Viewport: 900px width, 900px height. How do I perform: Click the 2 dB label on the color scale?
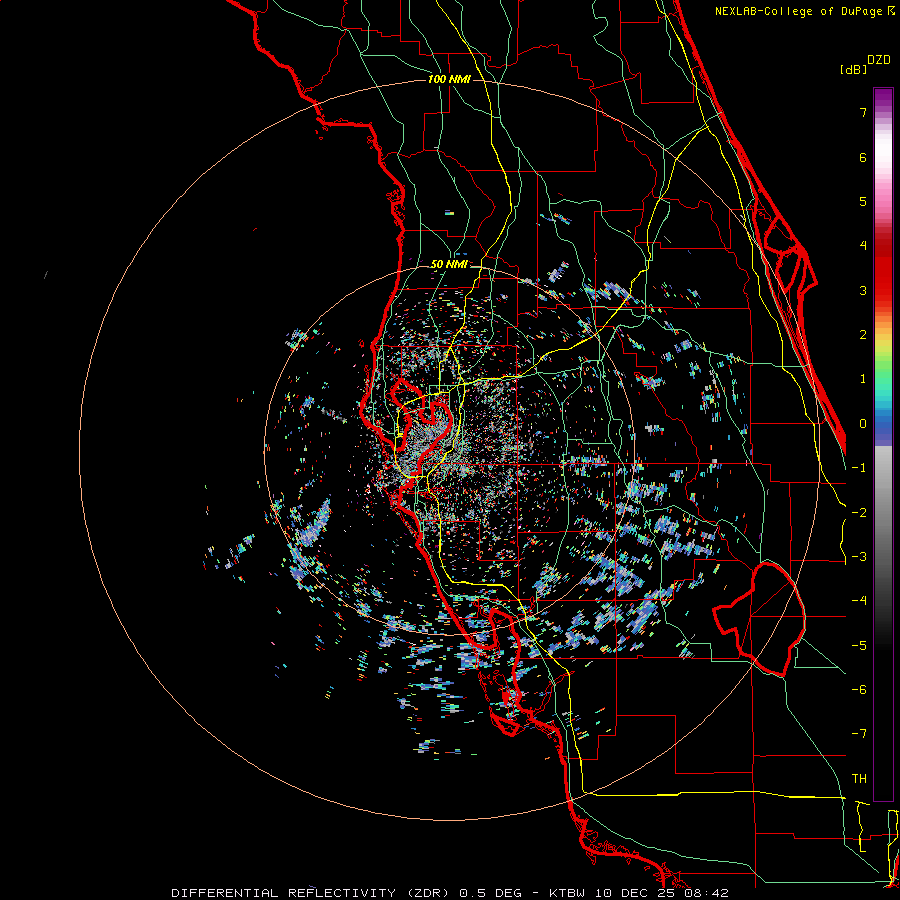click(863, 335)
